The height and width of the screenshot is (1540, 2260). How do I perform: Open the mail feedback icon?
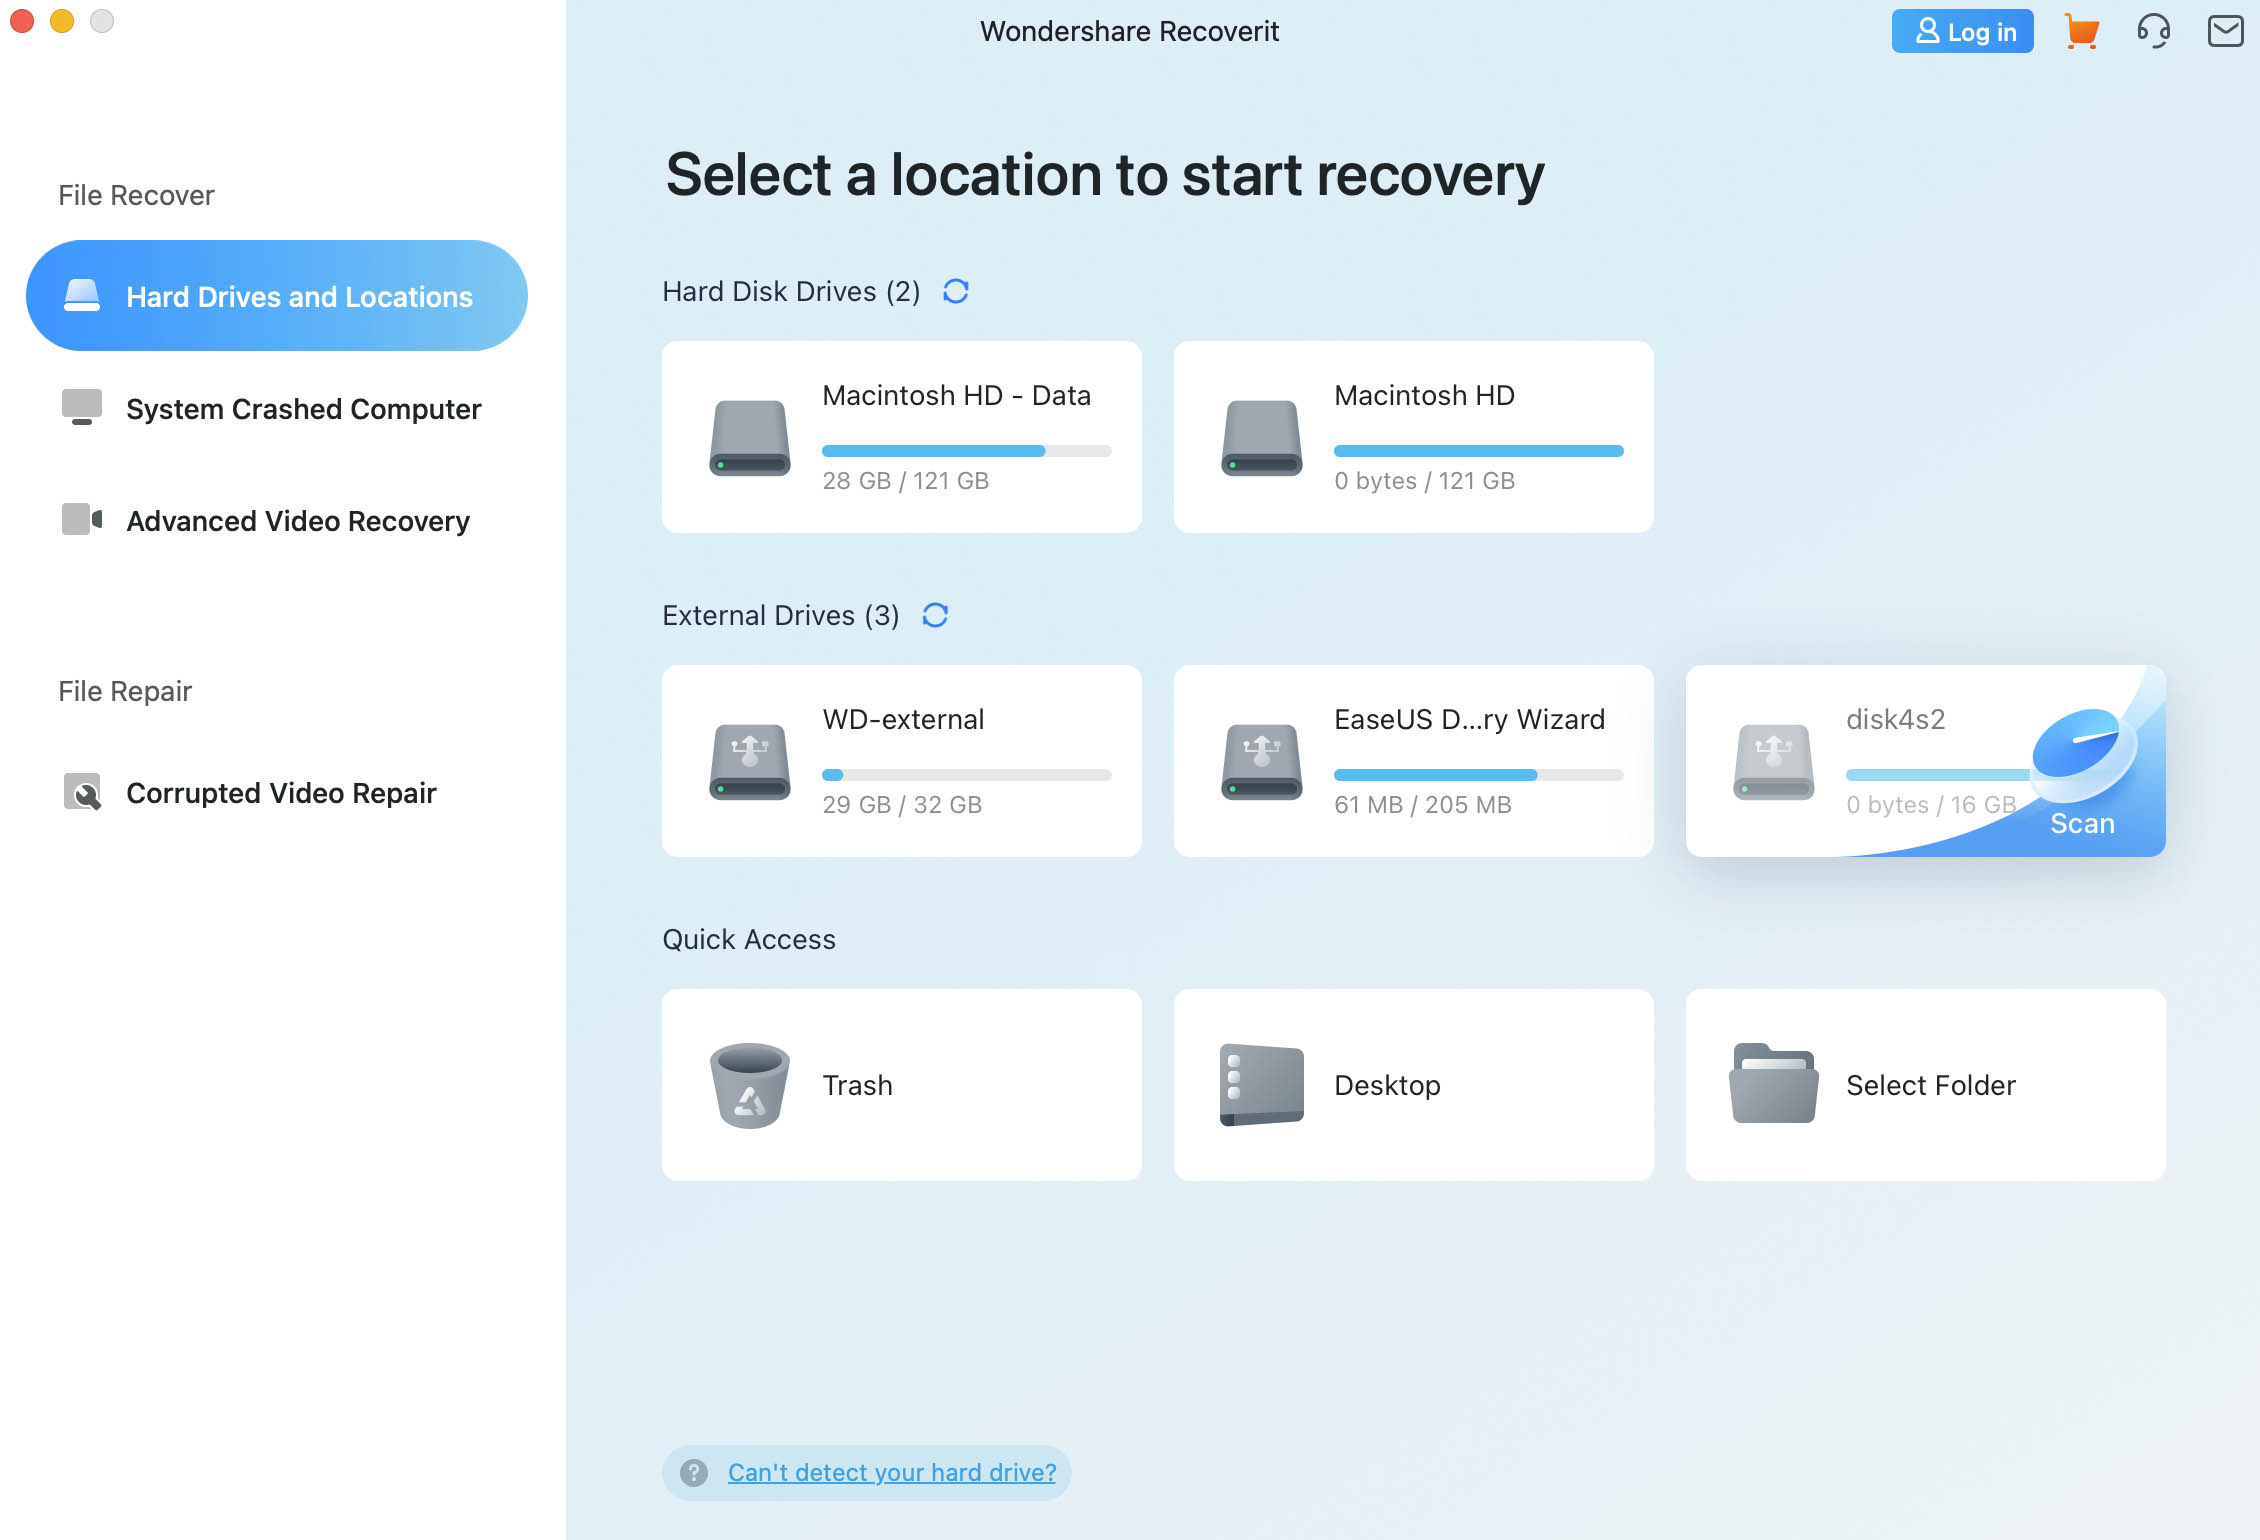pyautogui.click(x=2225, y=31)
